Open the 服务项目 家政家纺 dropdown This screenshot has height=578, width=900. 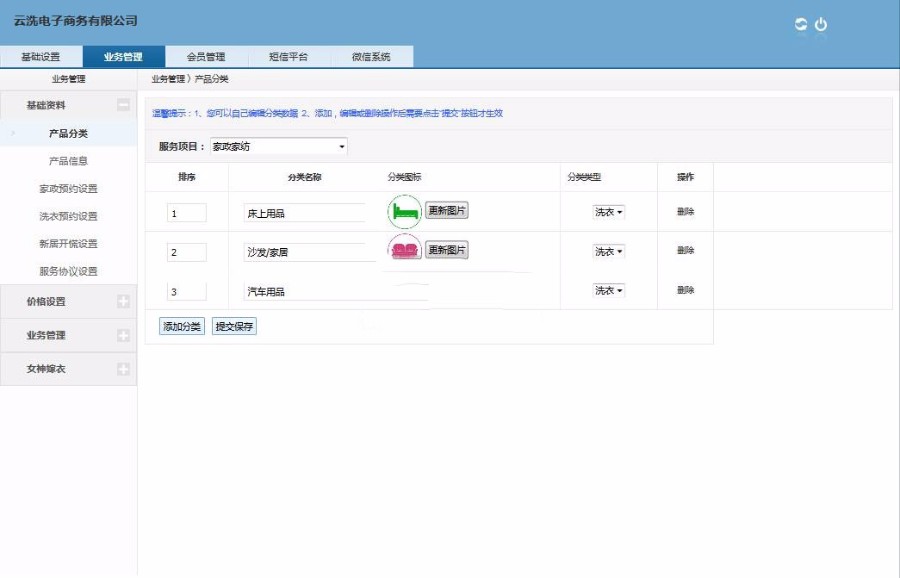tap(279, 146)
